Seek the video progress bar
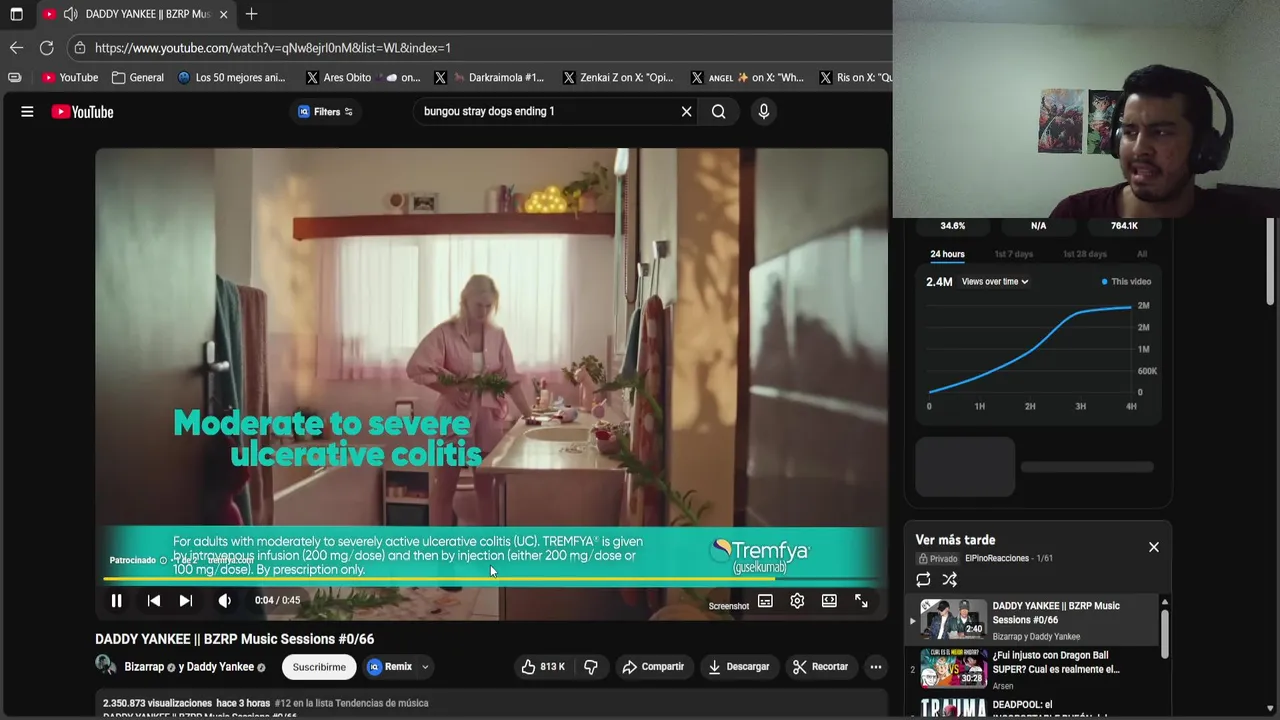This screenshot has height=720, width=1280. [491, 579]
